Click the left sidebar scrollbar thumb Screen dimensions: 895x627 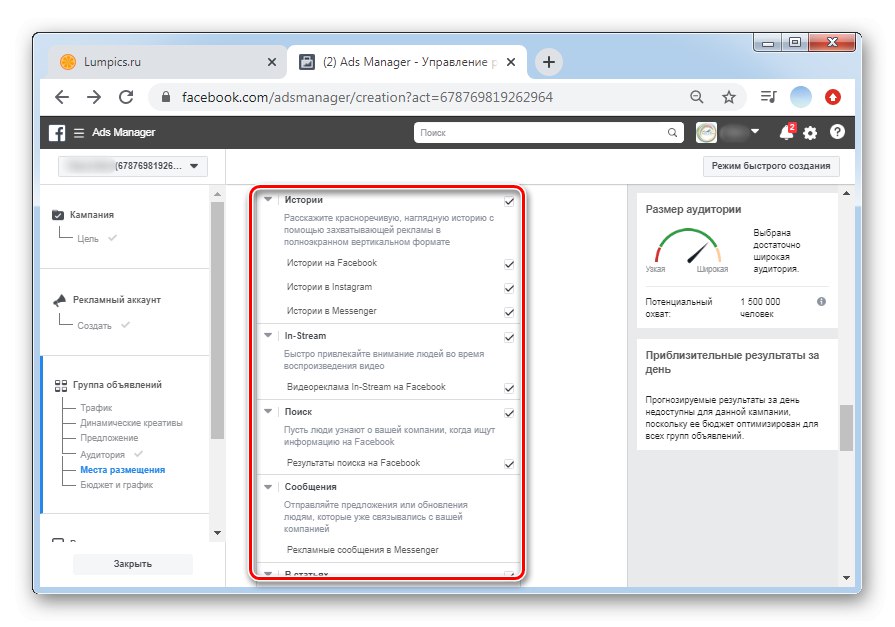click(217, 320)
